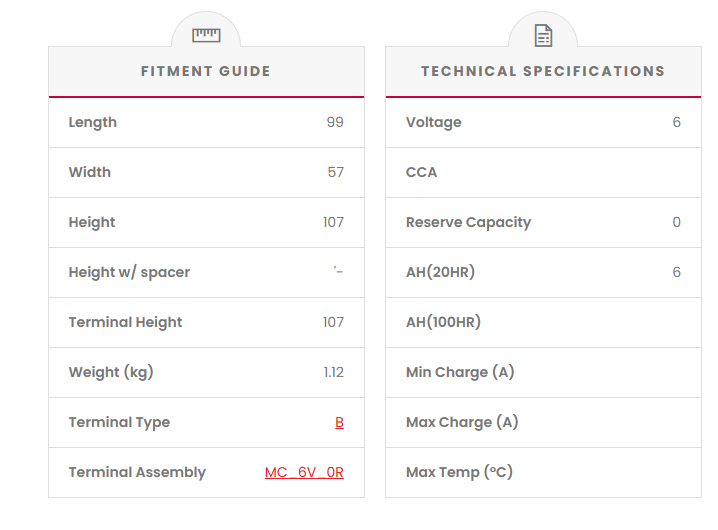
Task: Click the Weight (kg) label
Action: click(x=111, y=372)
